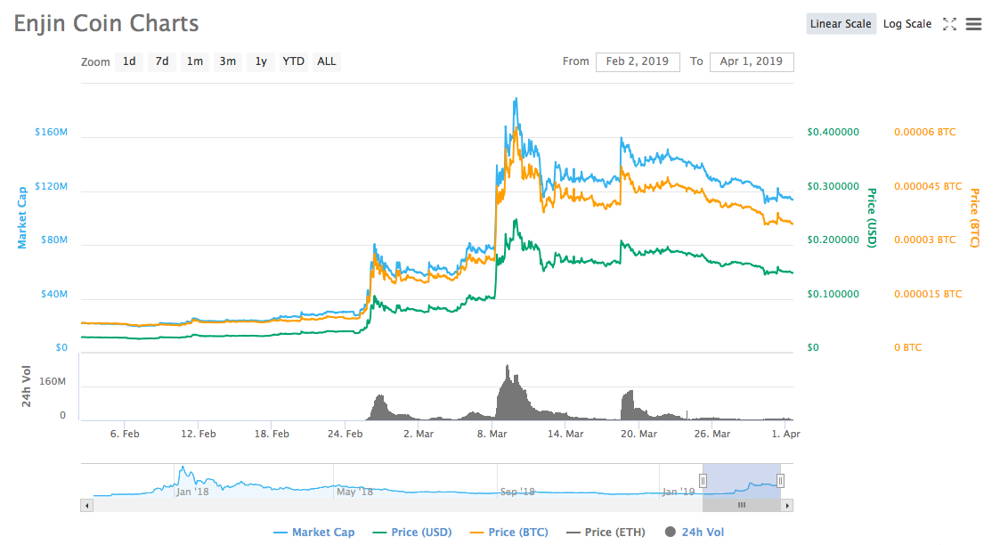Image resolution: width=1000 pixels, height=545 pixels.
Task: Click the navigator left scroll arrow
Action: (x=87, y=505)
